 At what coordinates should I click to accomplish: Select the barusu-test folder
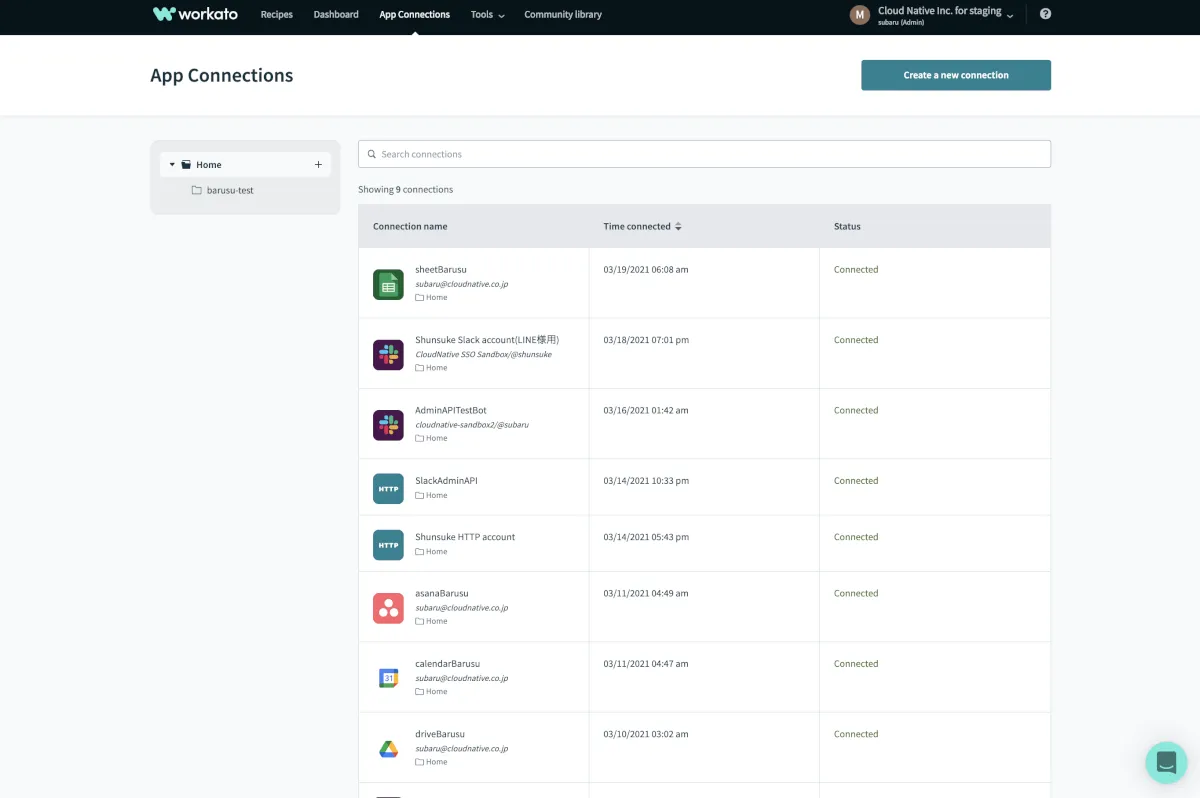[229, 190]
